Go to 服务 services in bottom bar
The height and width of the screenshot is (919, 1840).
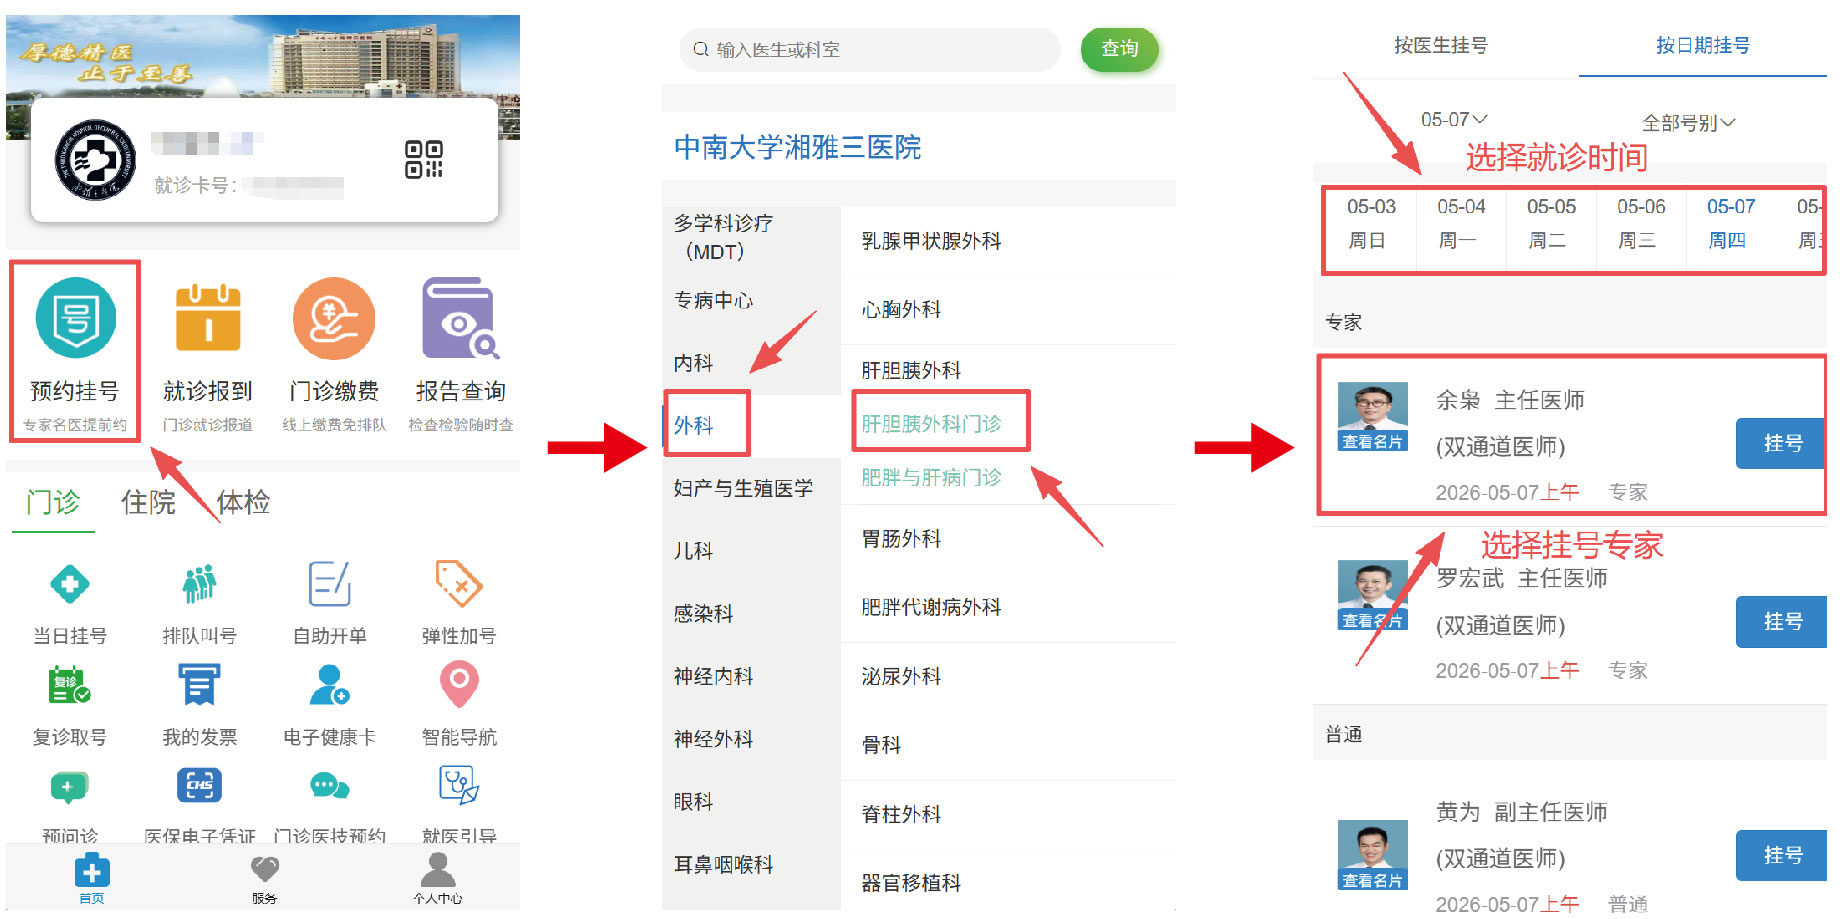click(265, 879)
